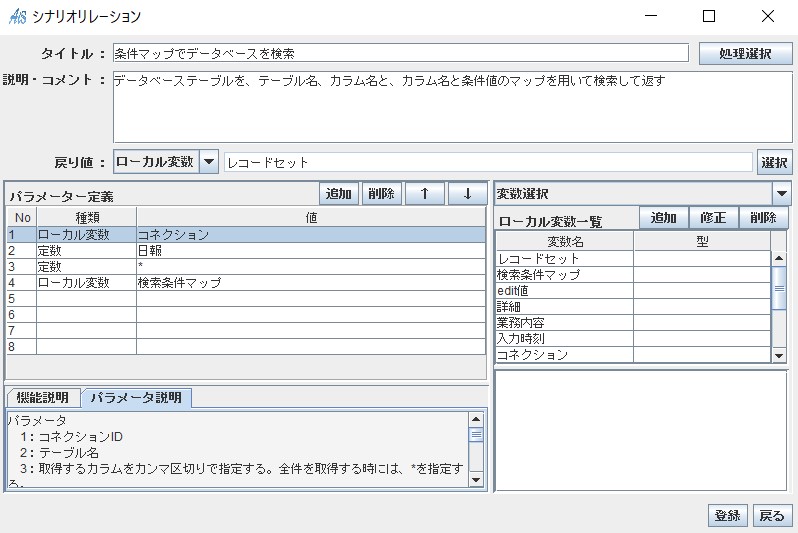Click the move-down arrow button in parameter definitions
The width and height of the screenshot is (798, 533).
click(x=467, y=194)
